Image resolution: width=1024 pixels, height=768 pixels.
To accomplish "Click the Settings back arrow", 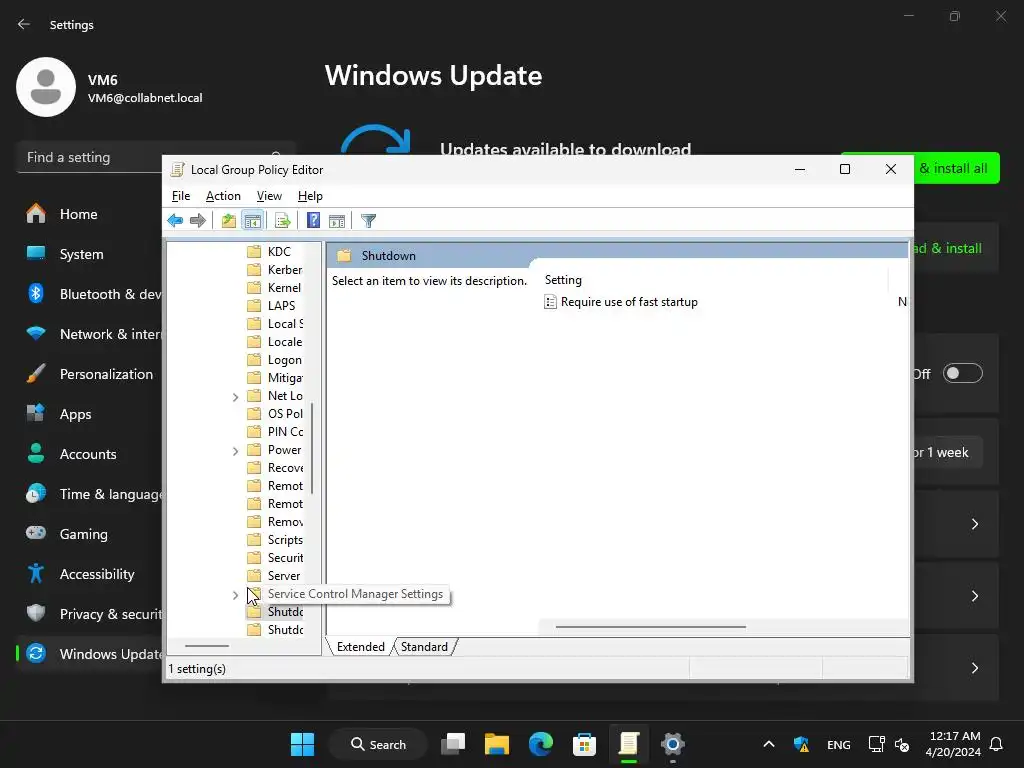I will click(x=24, y=24).
